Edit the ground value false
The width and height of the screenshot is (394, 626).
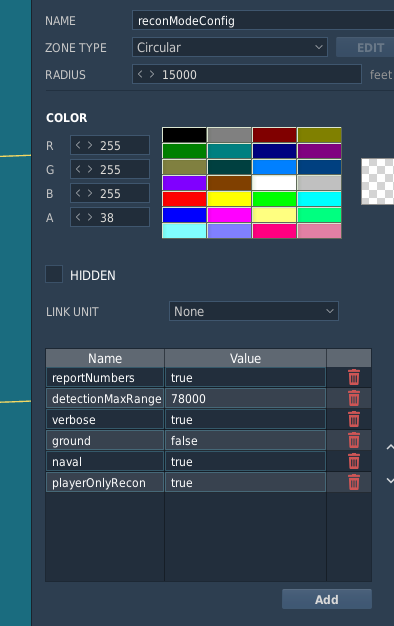point(246,440)
